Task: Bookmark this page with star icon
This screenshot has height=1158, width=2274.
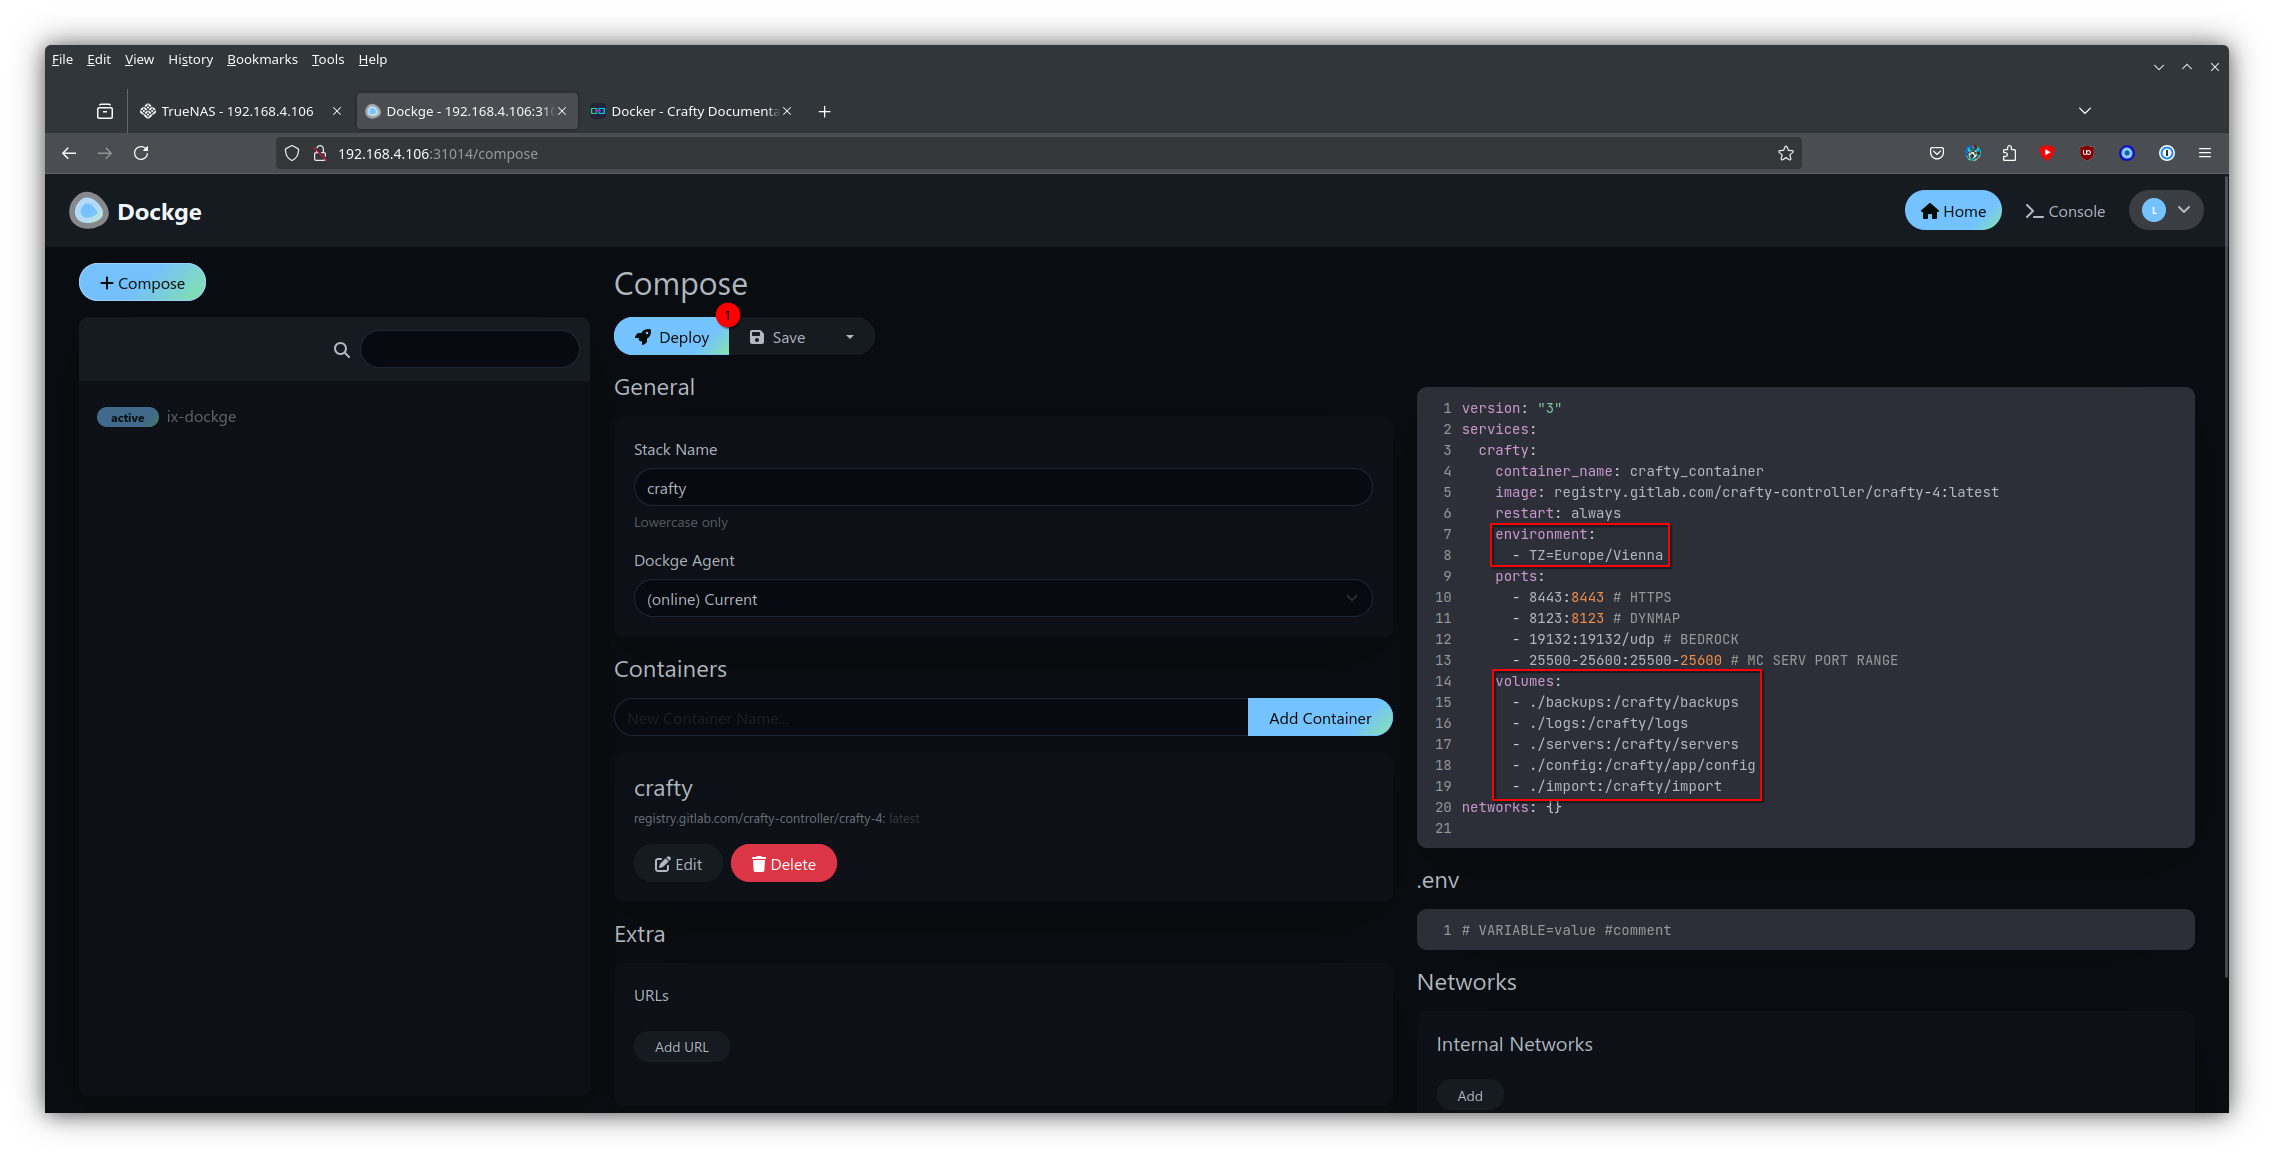Action: [x=1786, y=153]
